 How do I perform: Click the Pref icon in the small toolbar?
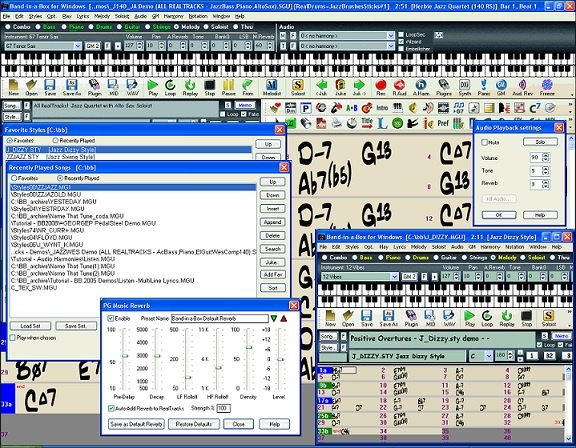(443, 123)
